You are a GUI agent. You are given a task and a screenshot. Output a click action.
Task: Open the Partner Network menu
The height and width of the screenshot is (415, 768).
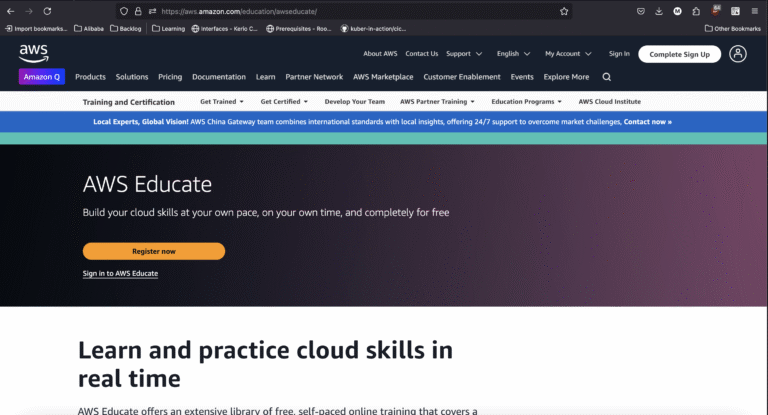tap(314, 77)
